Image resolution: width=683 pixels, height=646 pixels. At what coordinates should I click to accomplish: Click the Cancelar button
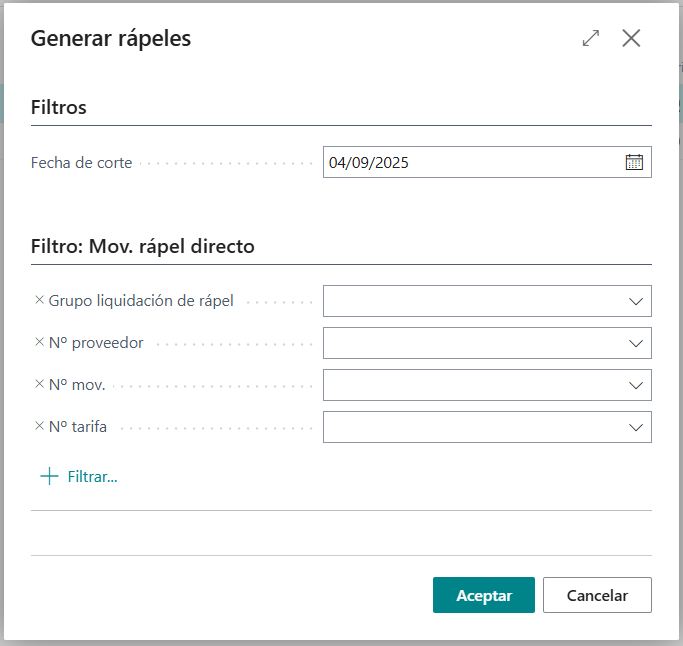point(597,595)
